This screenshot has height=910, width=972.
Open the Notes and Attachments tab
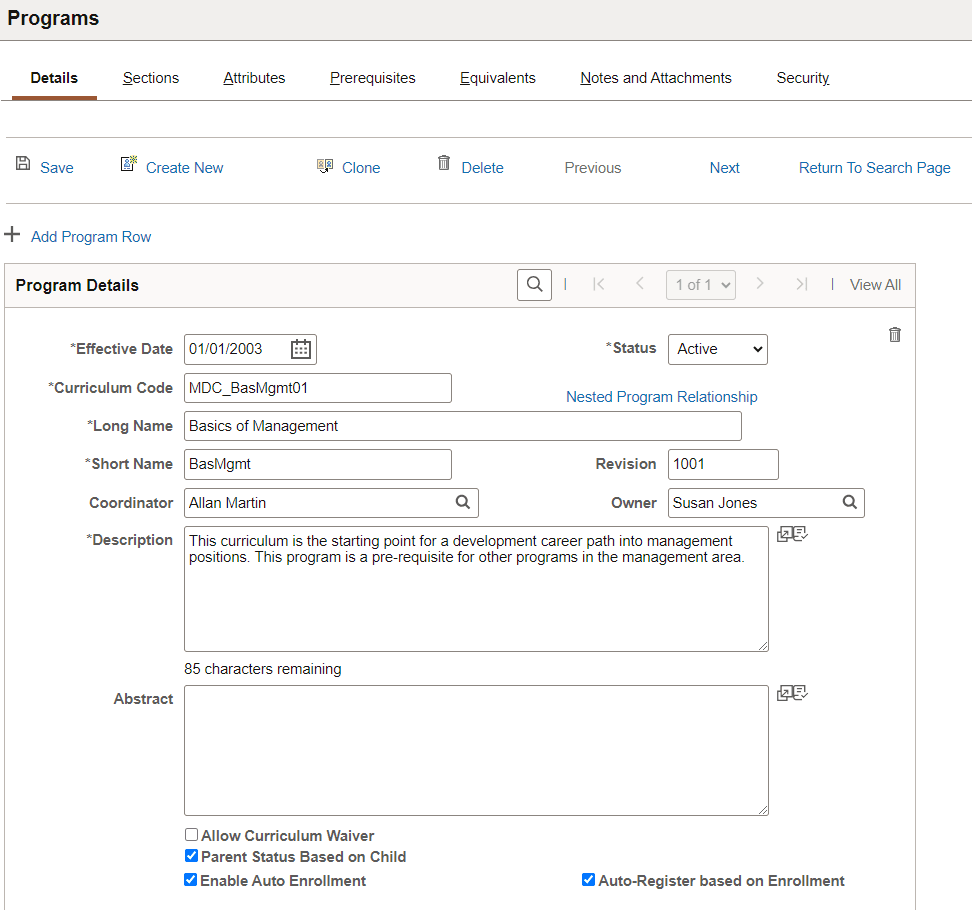(656, 78)
